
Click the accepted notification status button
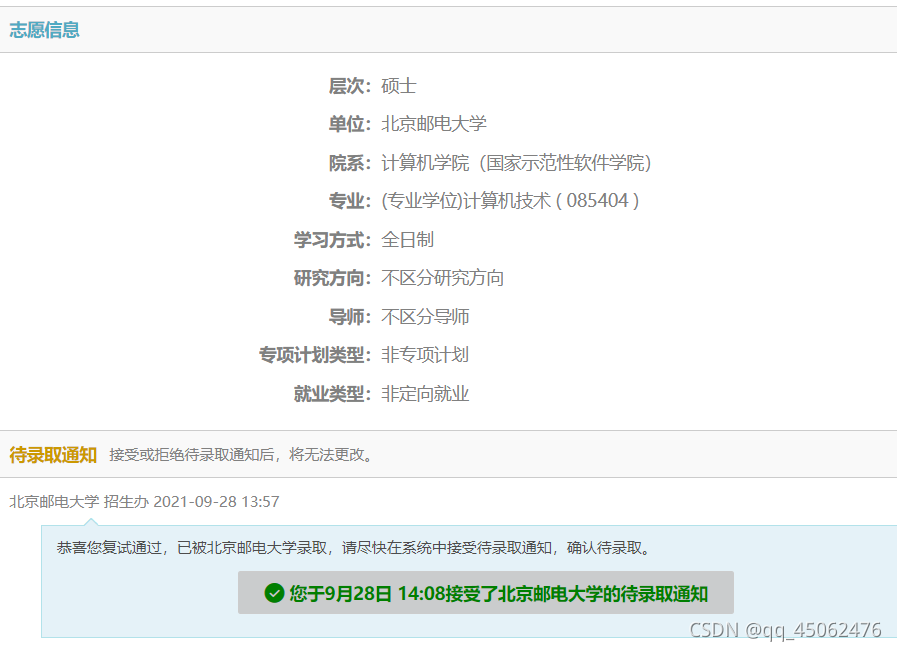pyautogui.click(x=486, y=593)
